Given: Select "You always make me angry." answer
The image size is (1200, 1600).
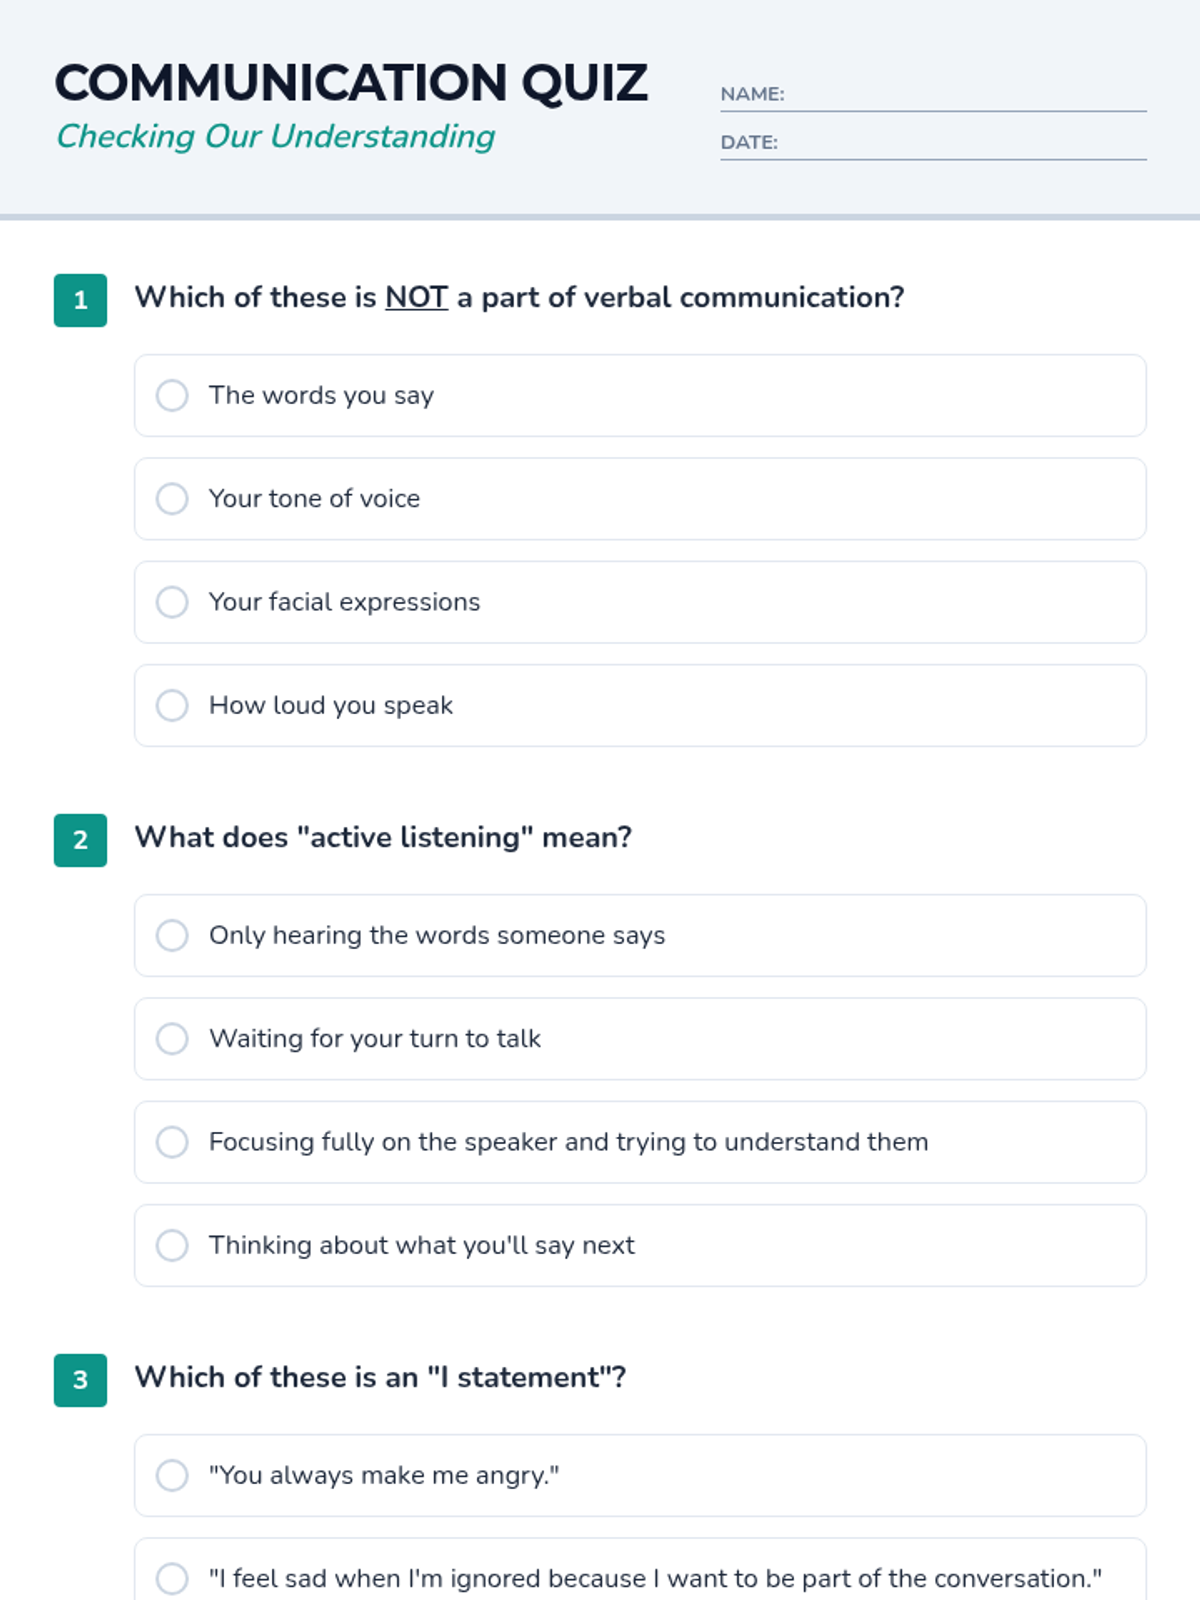Looking at the screenshot, I should [x=172, y=1475].
